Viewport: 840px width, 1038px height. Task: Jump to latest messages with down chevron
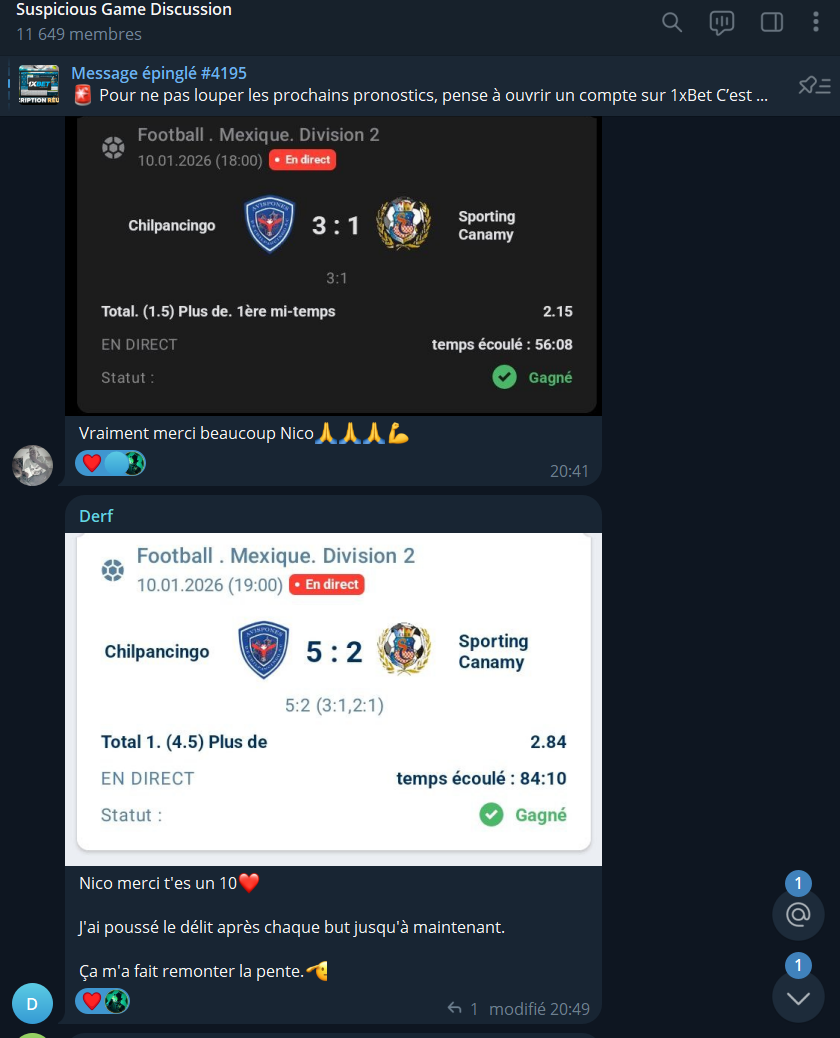798,998
